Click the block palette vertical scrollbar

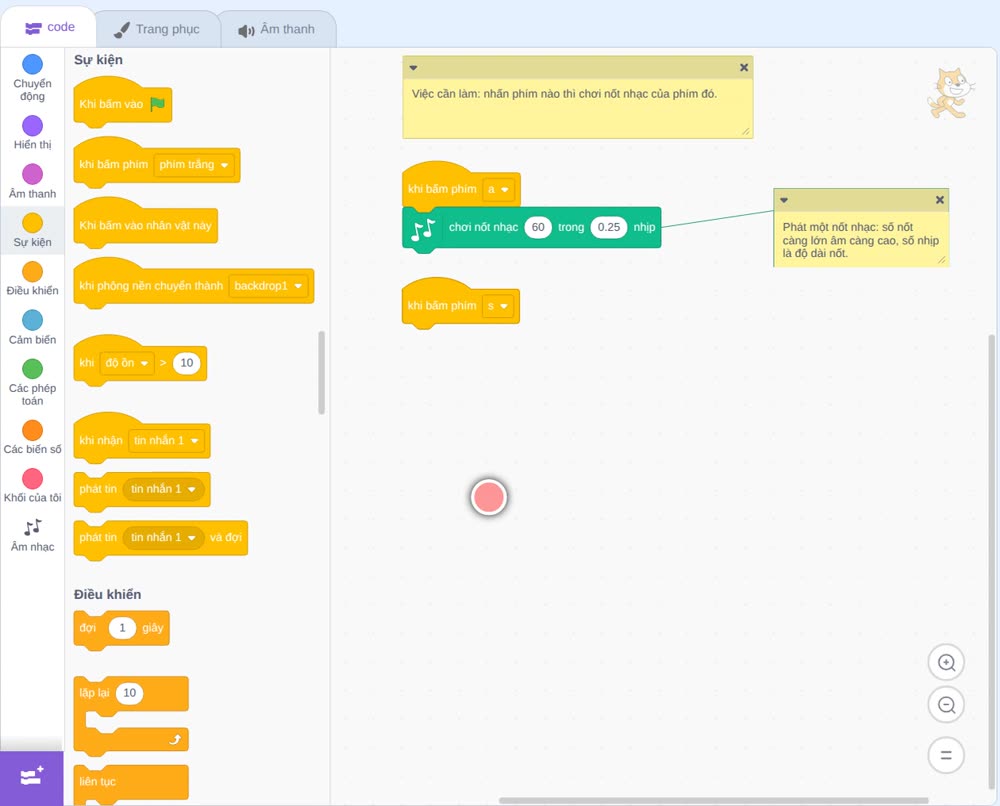[321, 372]
